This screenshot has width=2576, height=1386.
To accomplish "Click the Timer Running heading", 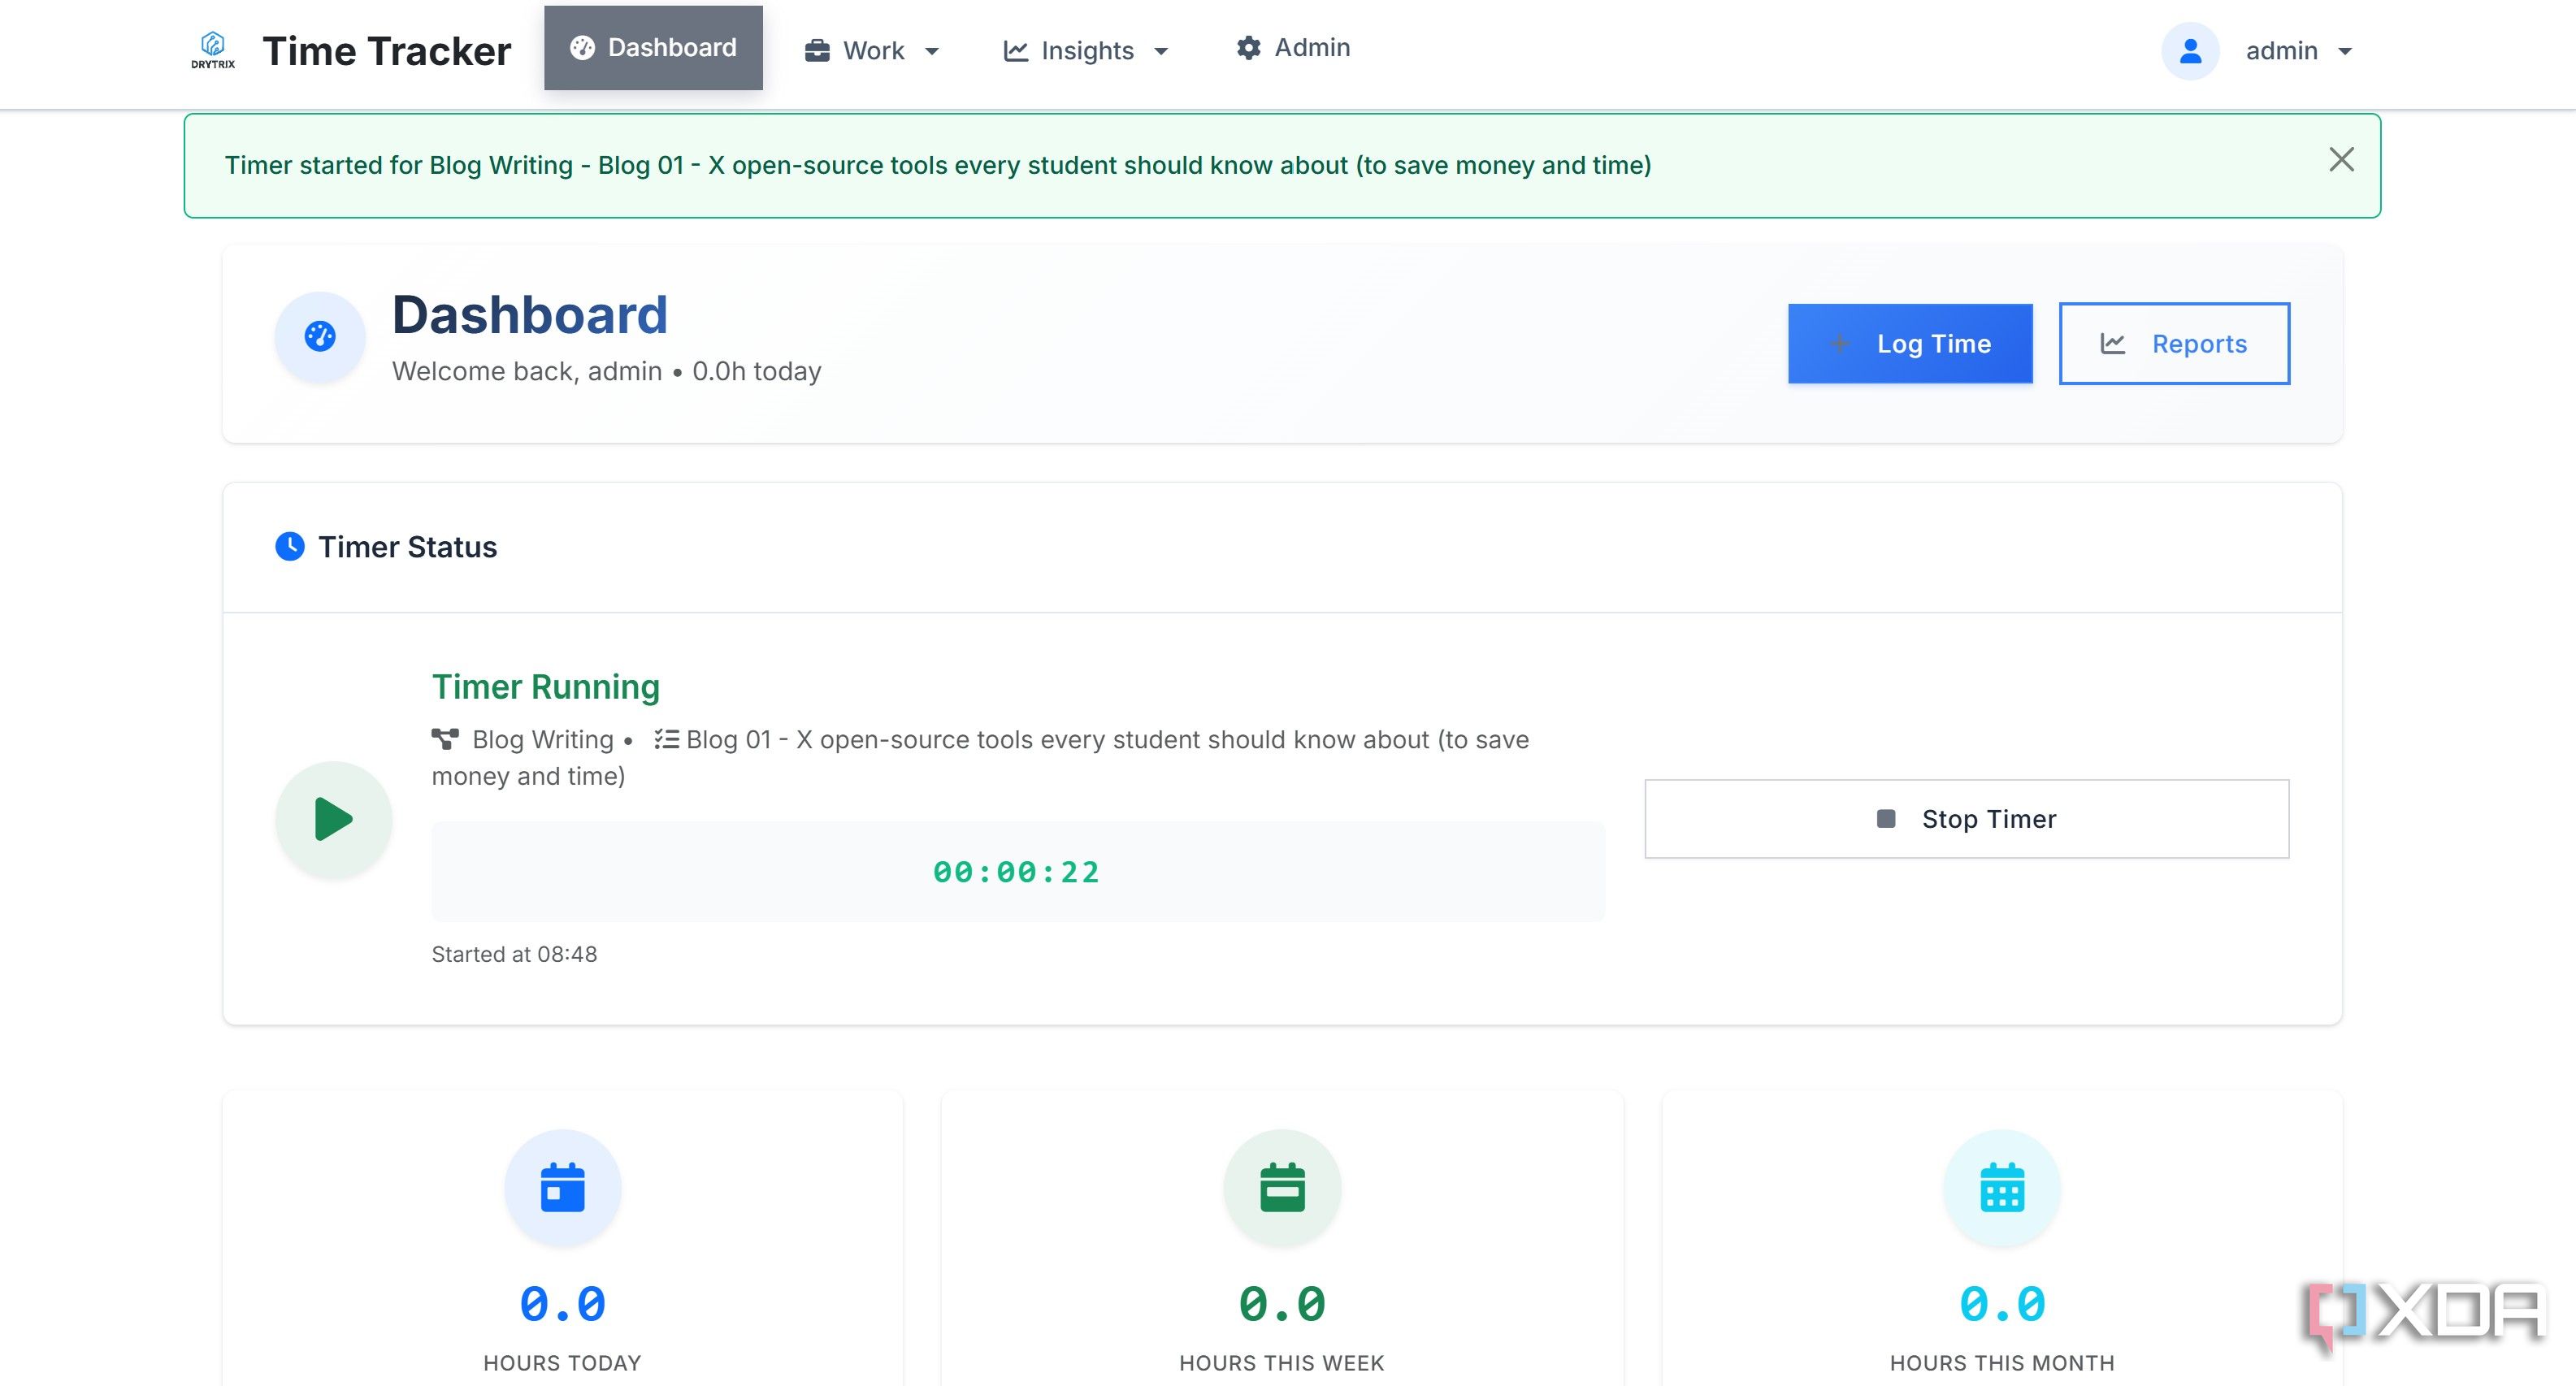I will tap(545, 687).
